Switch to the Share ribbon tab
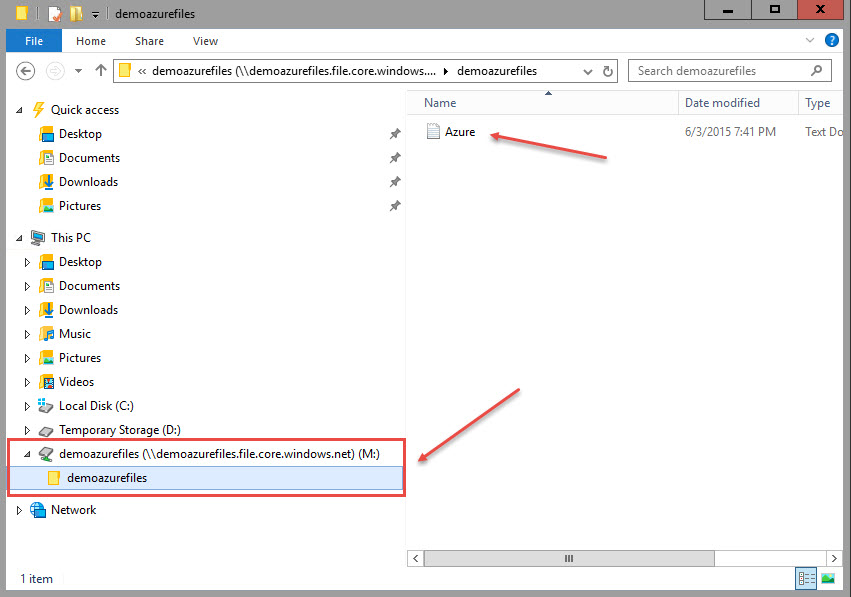The height and width of the screenshot is (597, 851). pyautogui.click(x=149, y=41)
